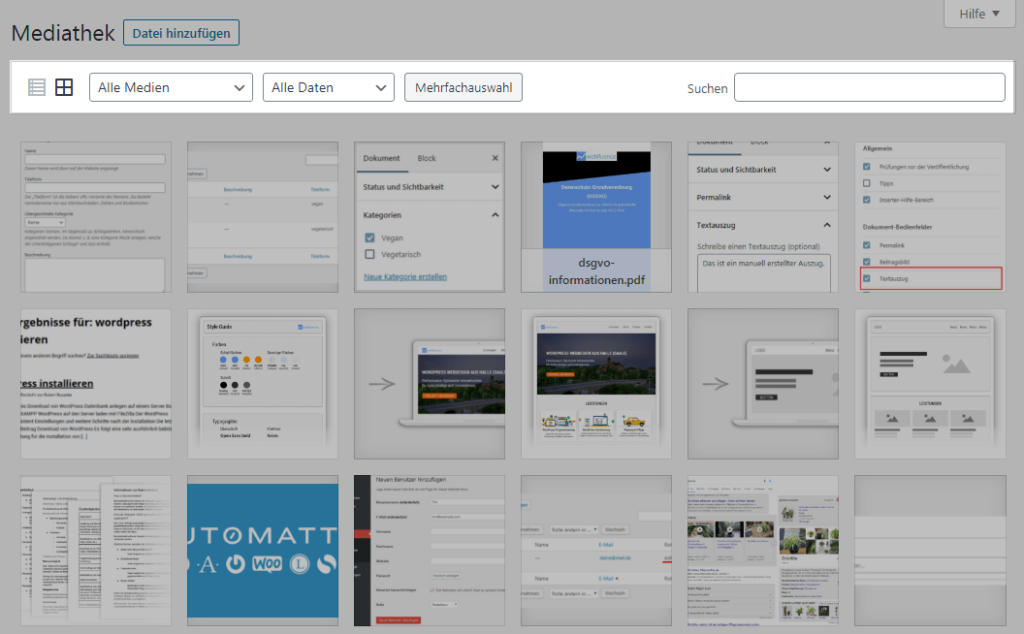
Task: Select the wordpress installieren search results screenshot
Action: click(95, 384)
